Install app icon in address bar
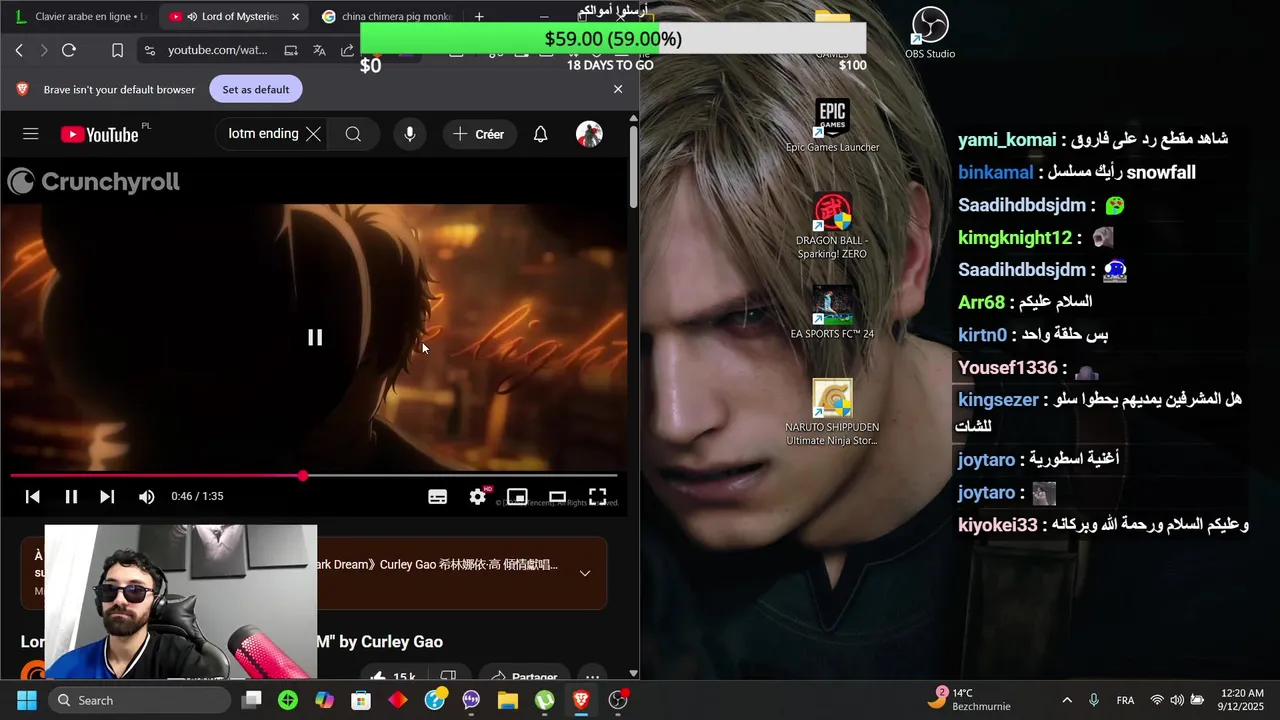The image size is (1280, 720). 291,50
